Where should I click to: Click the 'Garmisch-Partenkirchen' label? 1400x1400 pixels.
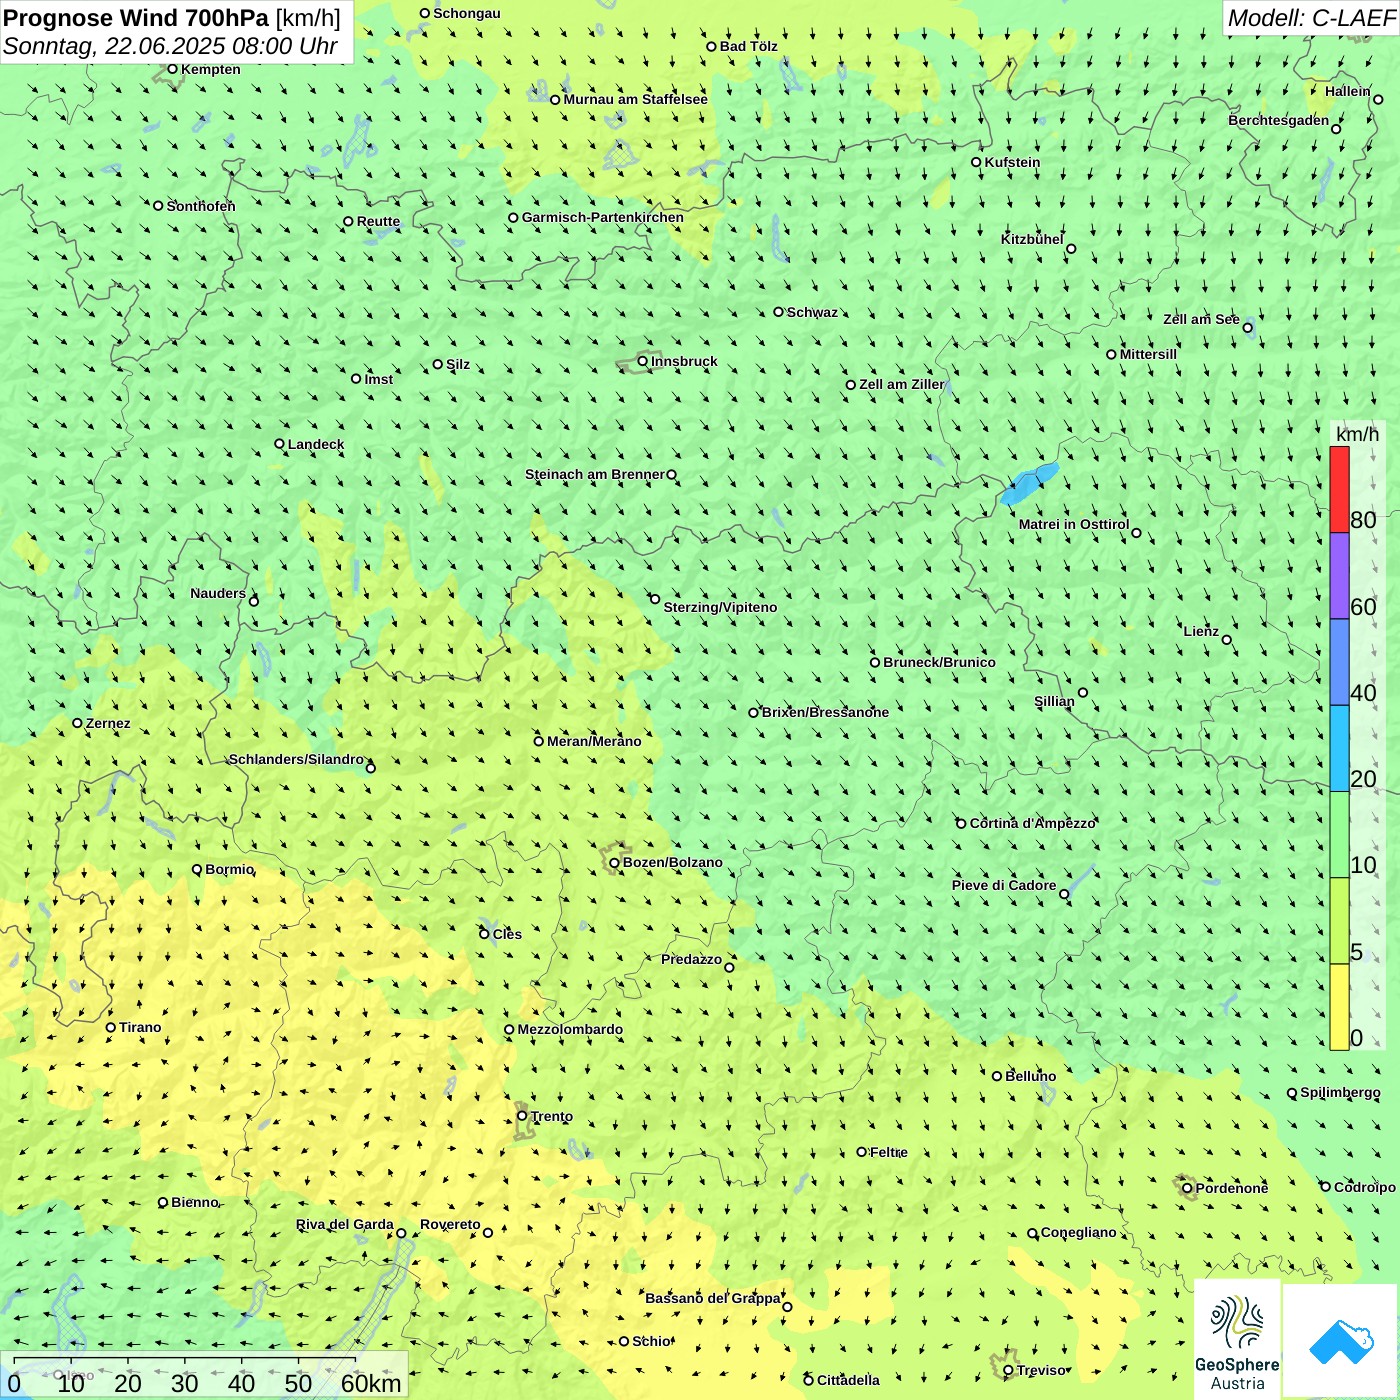603,217
